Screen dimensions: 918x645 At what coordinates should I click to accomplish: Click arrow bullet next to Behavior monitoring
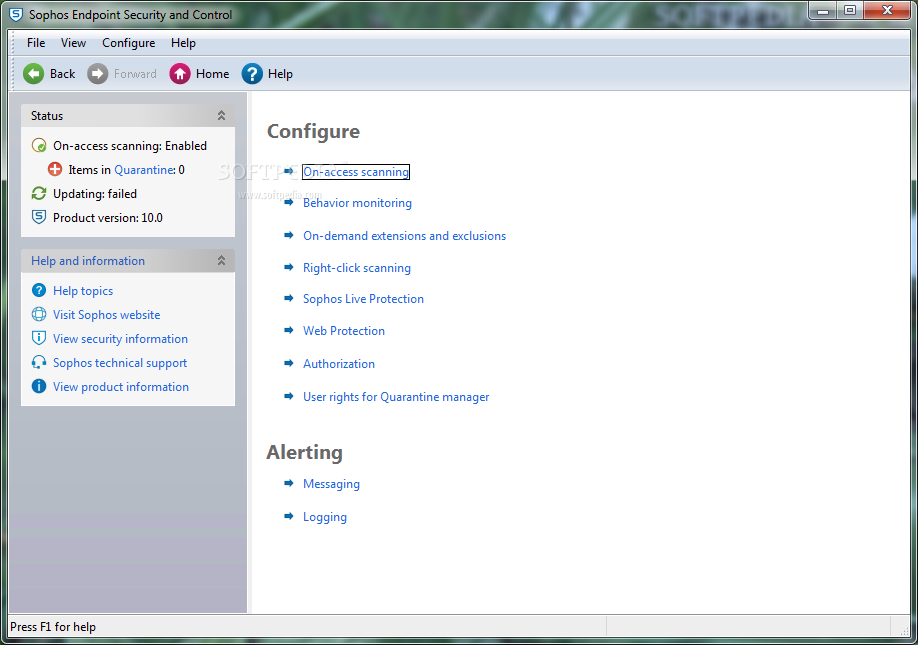[289, 203]
